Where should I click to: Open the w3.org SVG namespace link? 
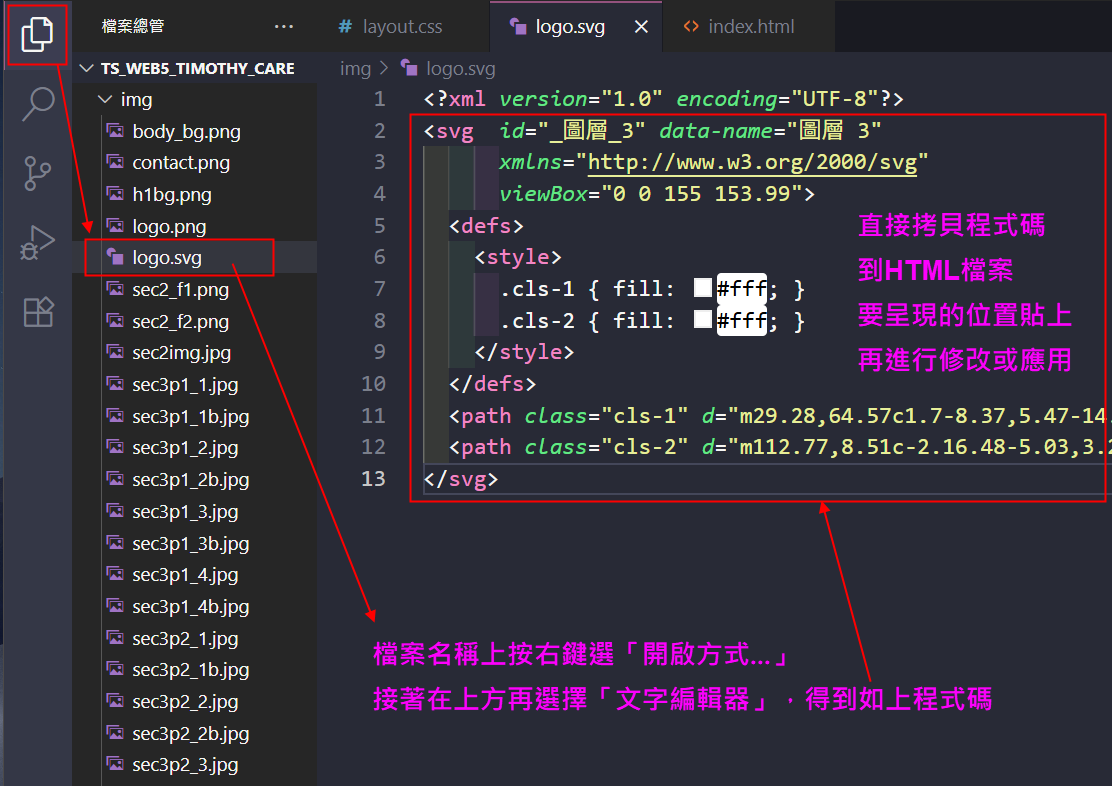pyautogui.click(x=751, y=163)
